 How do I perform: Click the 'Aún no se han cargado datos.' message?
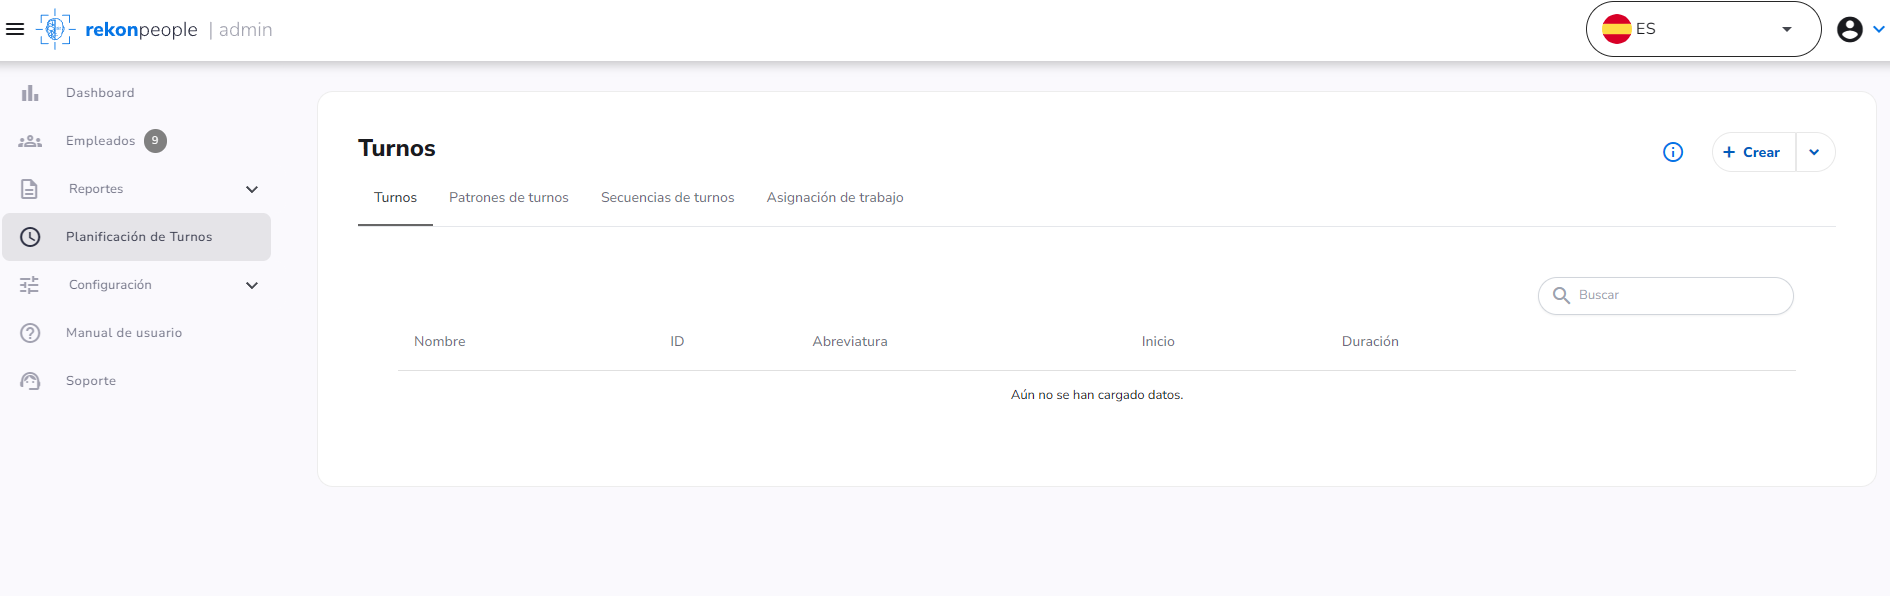click(1097, 395)
